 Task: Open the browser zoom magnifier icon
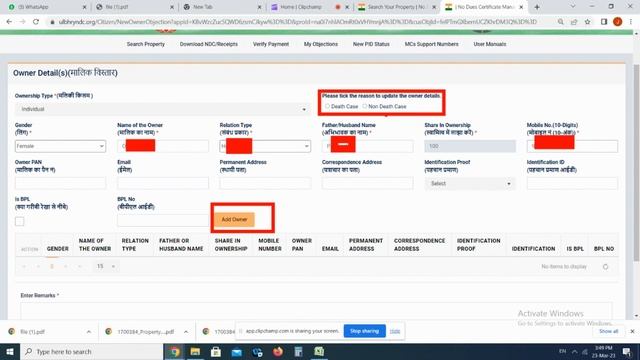[x=560, y=22]
